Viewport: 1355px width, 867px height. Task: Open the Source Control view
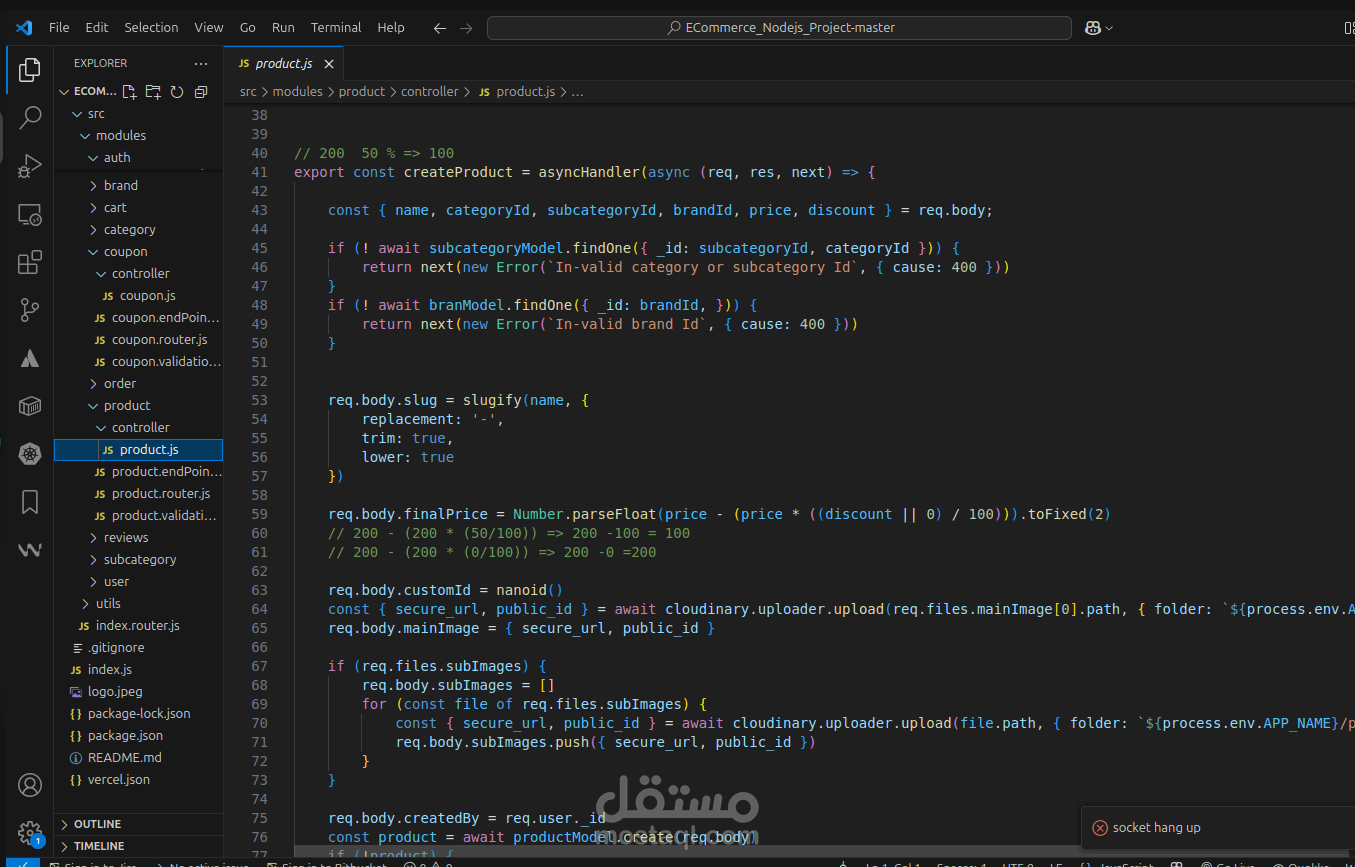pos(30,310)
